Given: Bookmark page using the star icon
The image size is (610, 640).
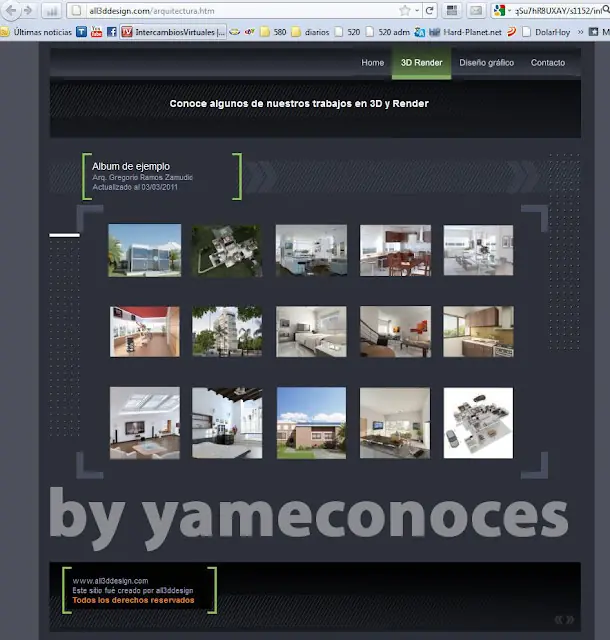Looking at the screenshot, I should [405, 11].
